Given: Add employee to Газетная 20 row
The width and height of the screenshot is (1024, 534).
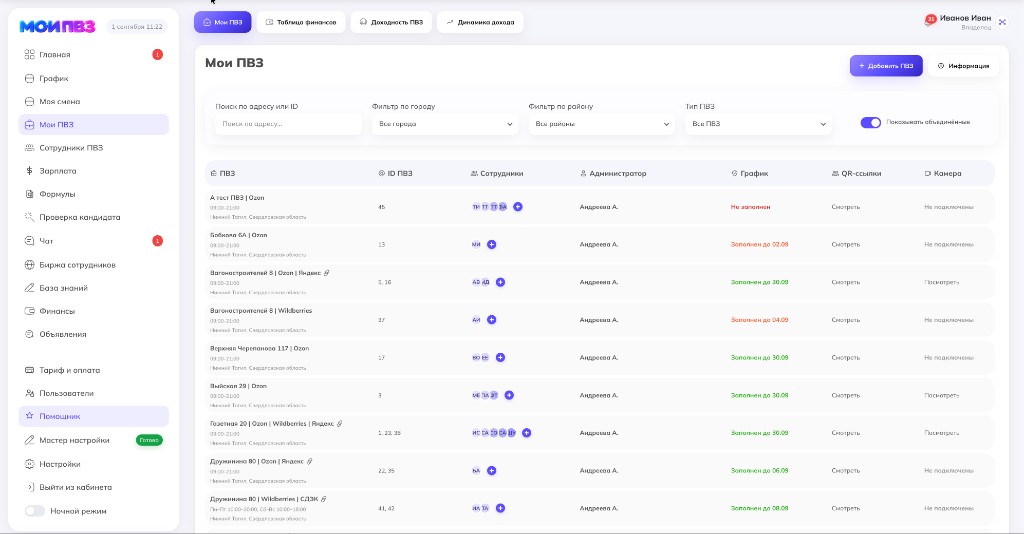Looking at the screenshot, I should [x=526, y=433].
